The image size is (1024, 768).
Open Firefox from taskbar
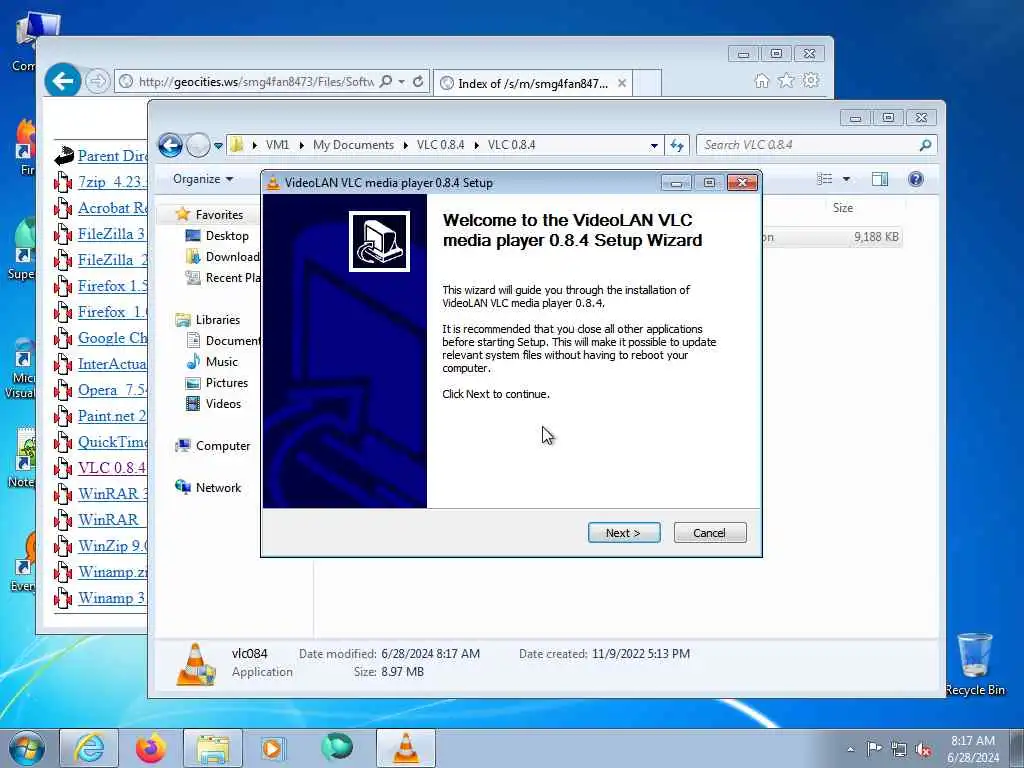click(x=151, y=748)
